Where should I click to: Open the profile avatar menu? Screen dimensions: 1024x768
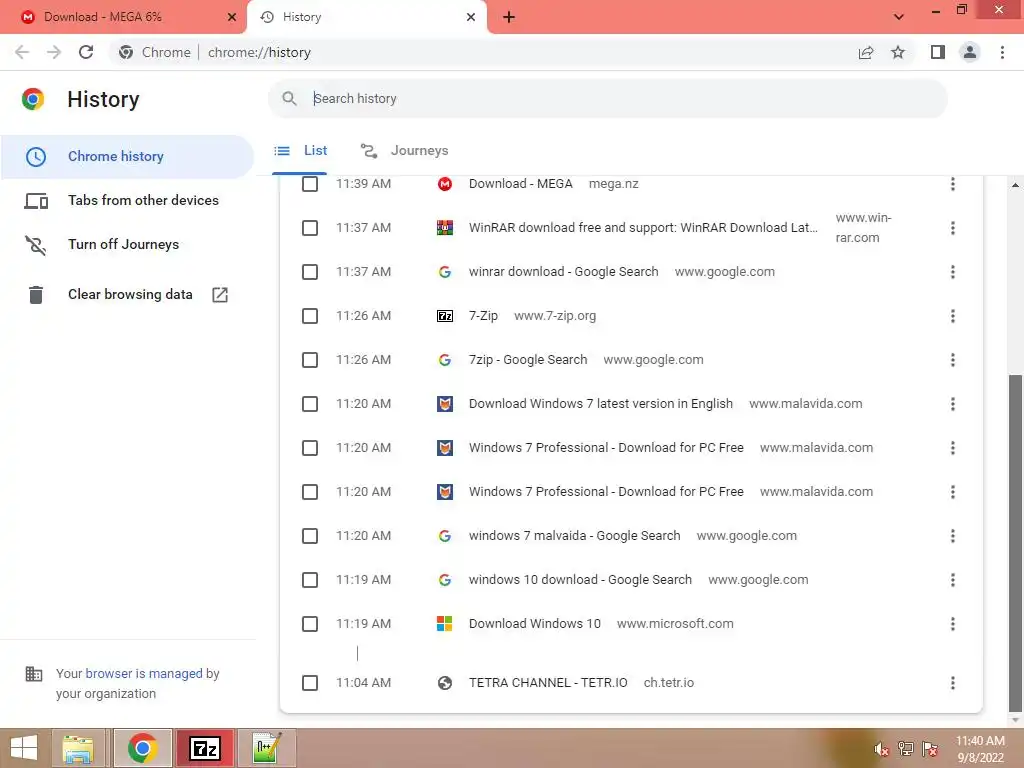click(970, 52)
